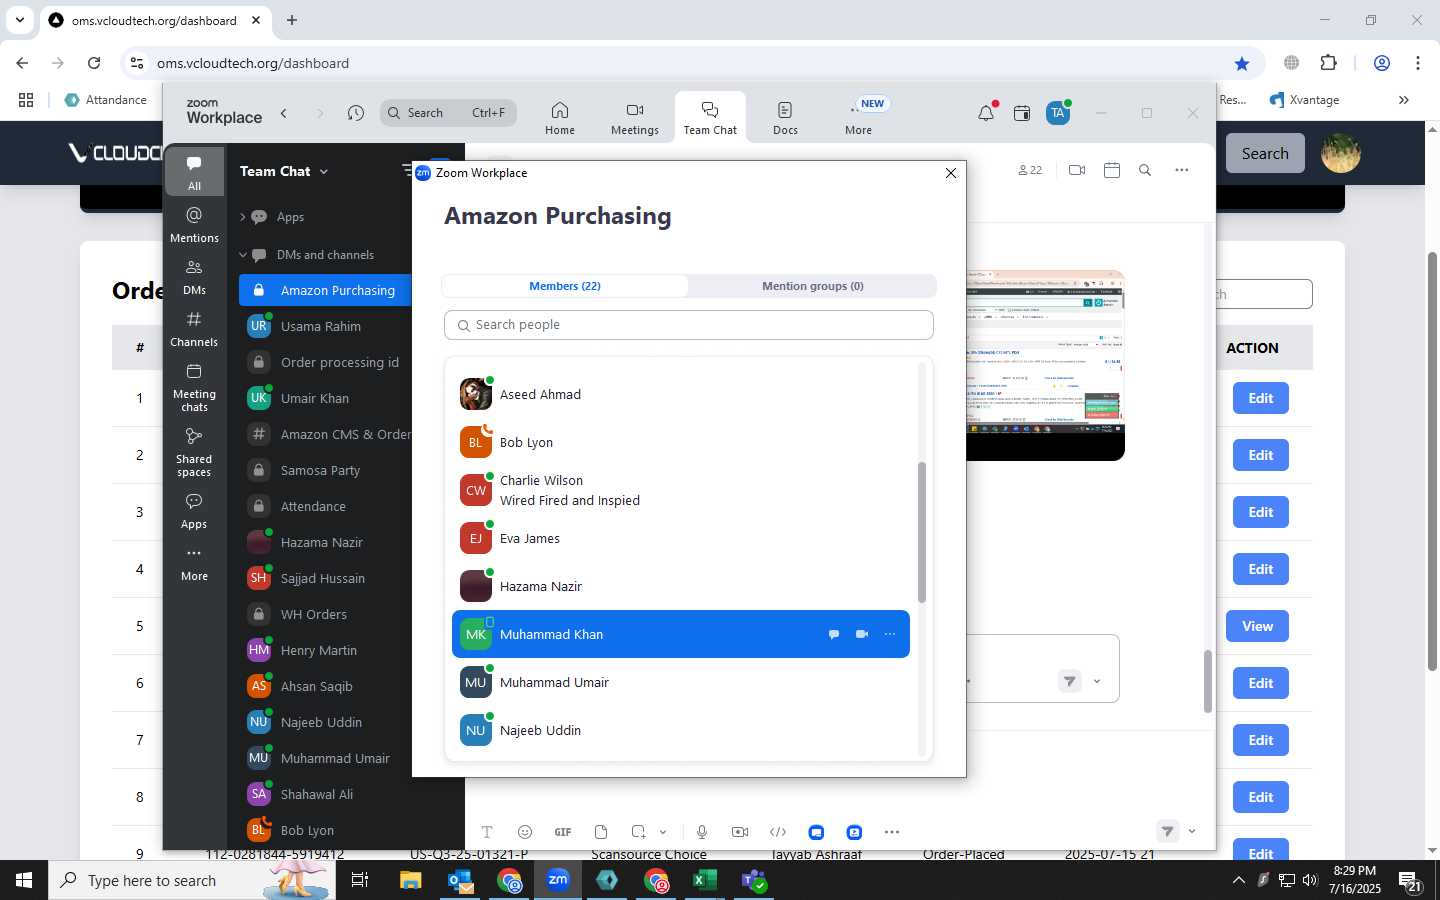Image resolution: width=1440 pixels, height=900 pixels.
Task: Open More in Zoom sidebar
Action: pos(194,563)
